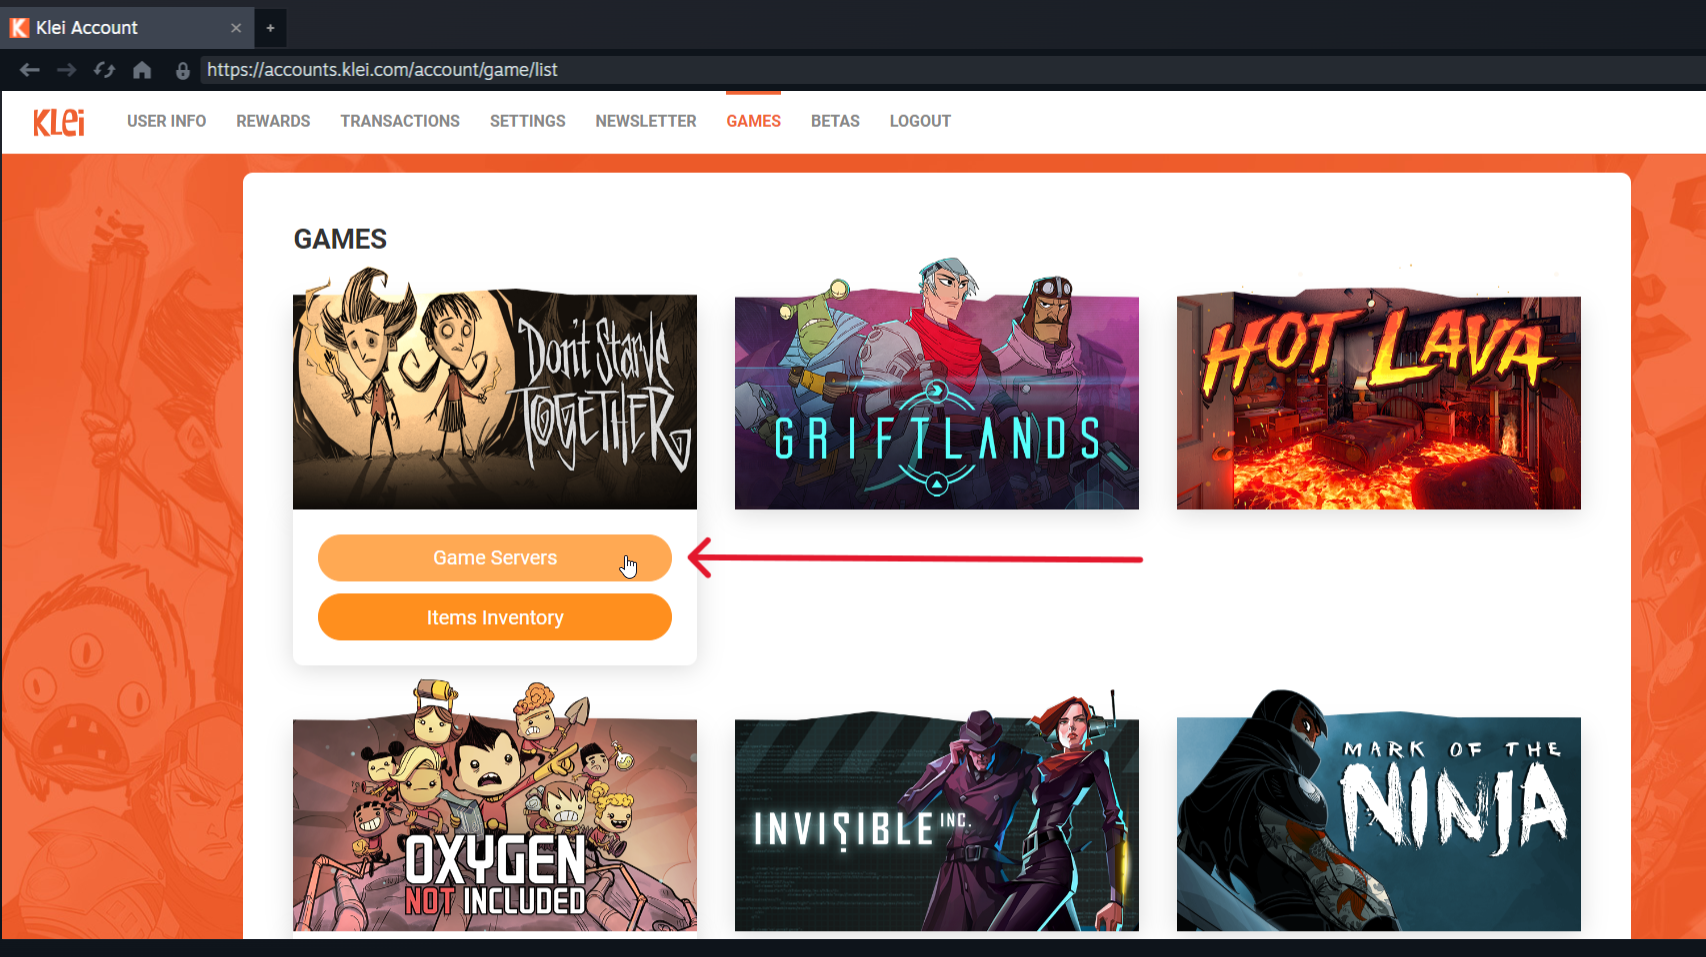Select the GAMES nav item

point(754,121)
